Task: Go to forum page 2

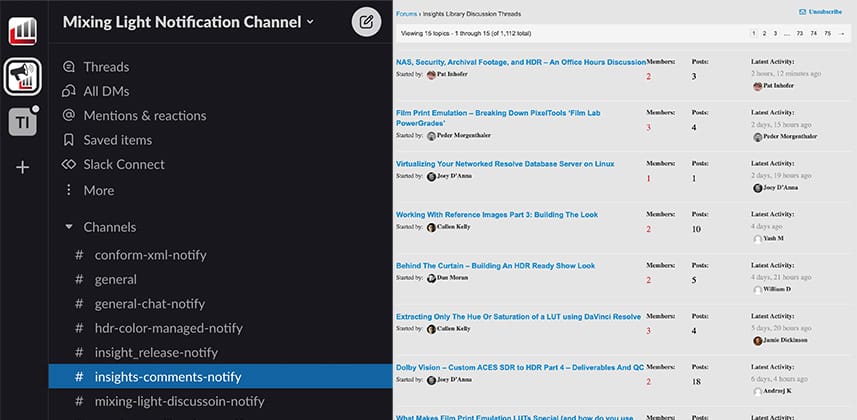Action: click(764, 33)
